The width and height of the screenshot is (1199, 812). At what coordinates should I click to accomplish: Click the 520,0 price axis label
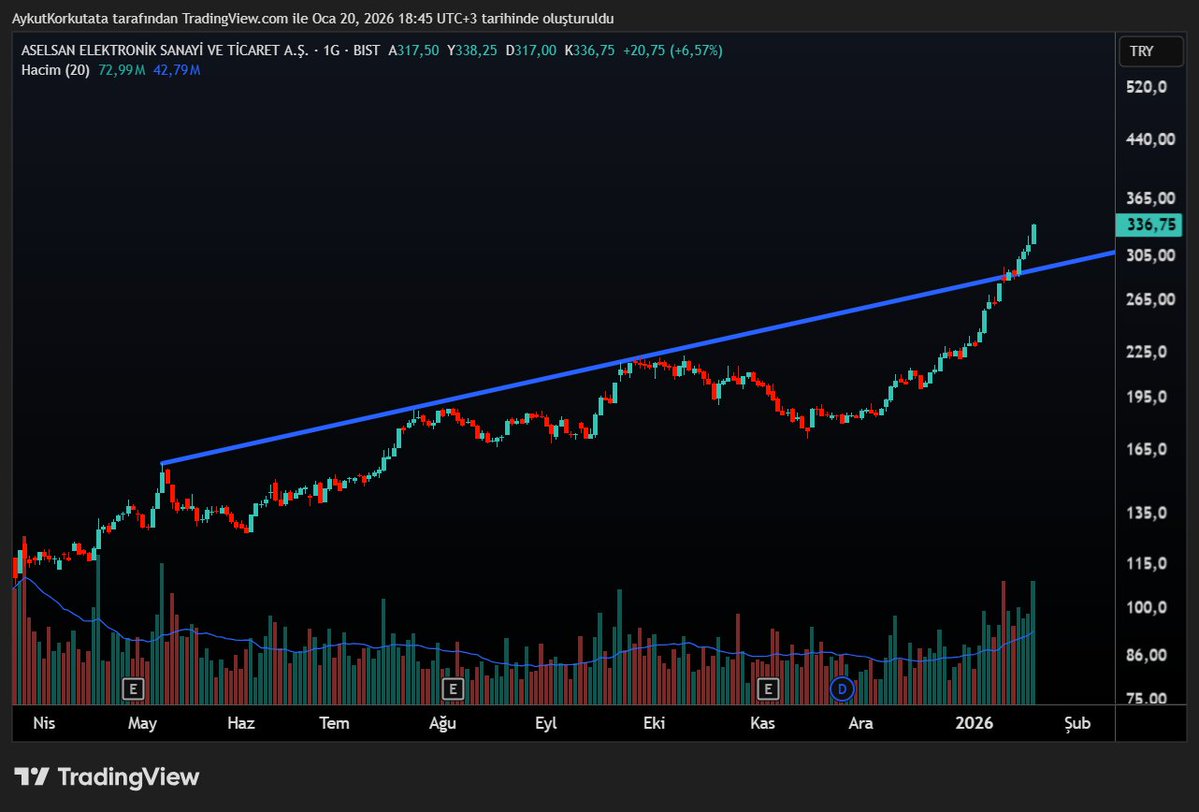tap(1147, 87)
